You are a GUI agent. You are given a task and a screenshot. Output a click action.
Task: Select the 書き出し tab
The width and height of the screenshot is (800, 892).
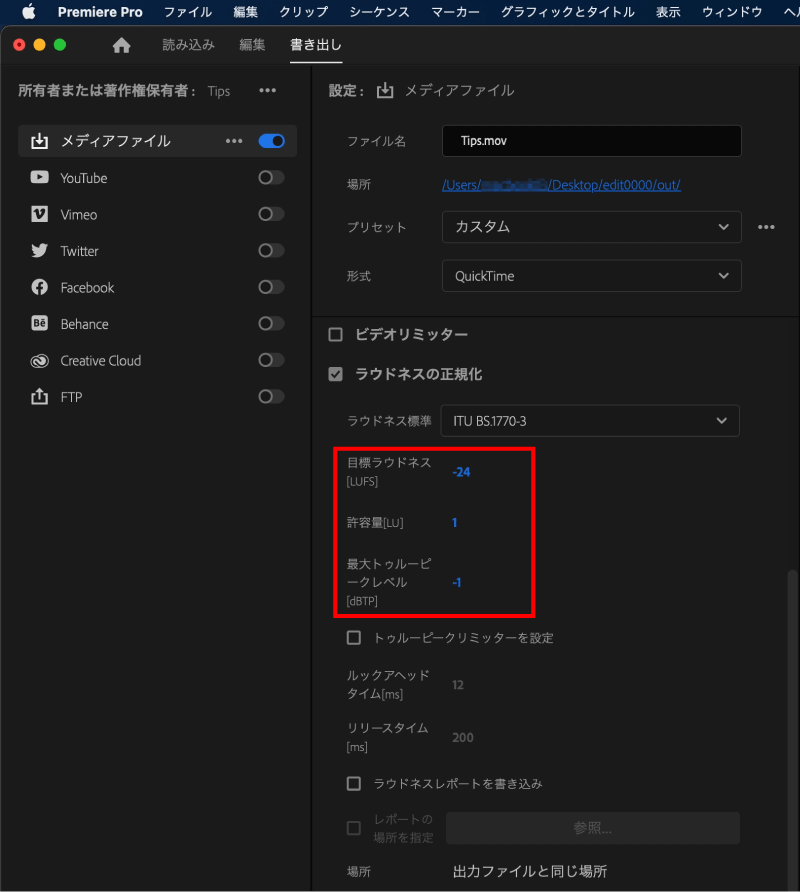[316, 45]
